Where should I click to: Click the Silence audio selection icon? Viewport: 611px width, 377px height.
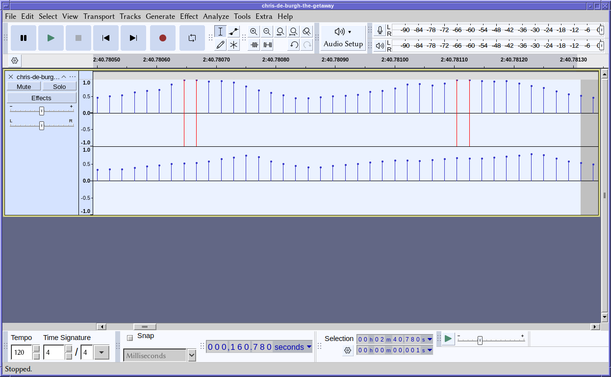point(267,45)
